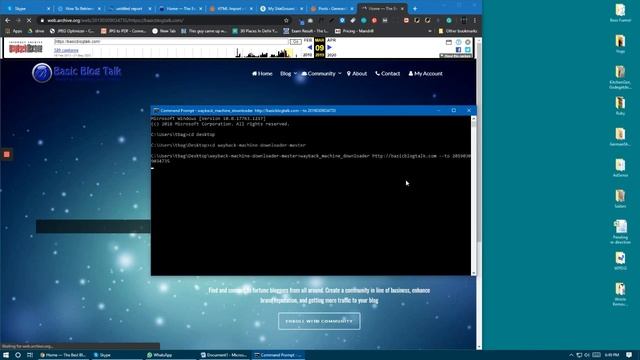Stop loading the current page
Image resolution: width=640 pixels, height=360 pixels.
click(x=29, y=20)
